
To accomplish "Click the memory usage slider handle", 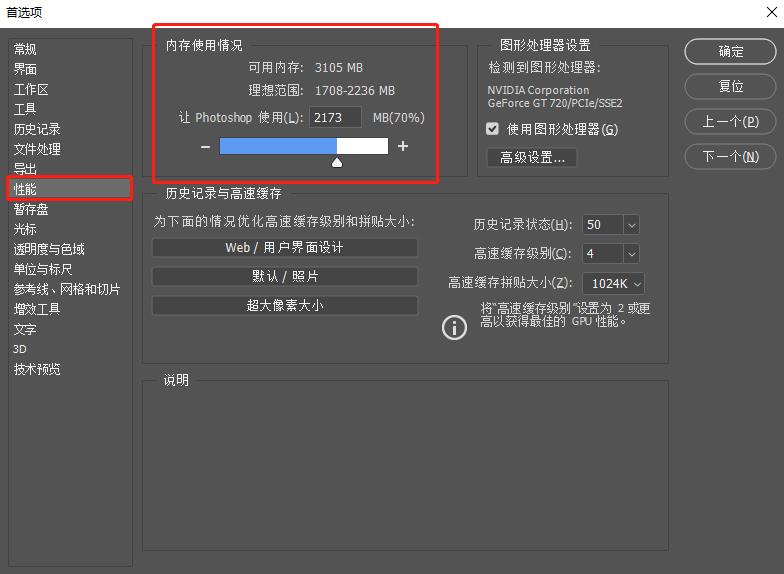I will pos(337,161).
